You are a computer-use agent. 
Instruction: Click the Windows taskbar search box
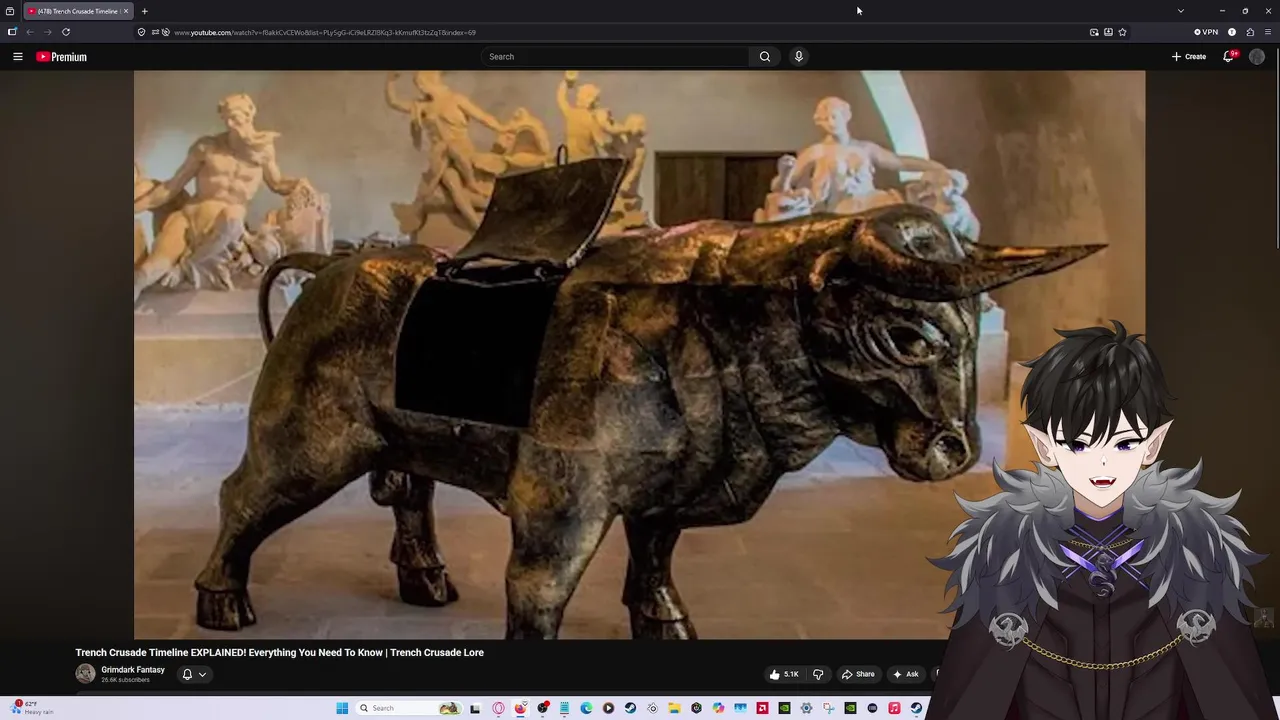click(408, 708)
